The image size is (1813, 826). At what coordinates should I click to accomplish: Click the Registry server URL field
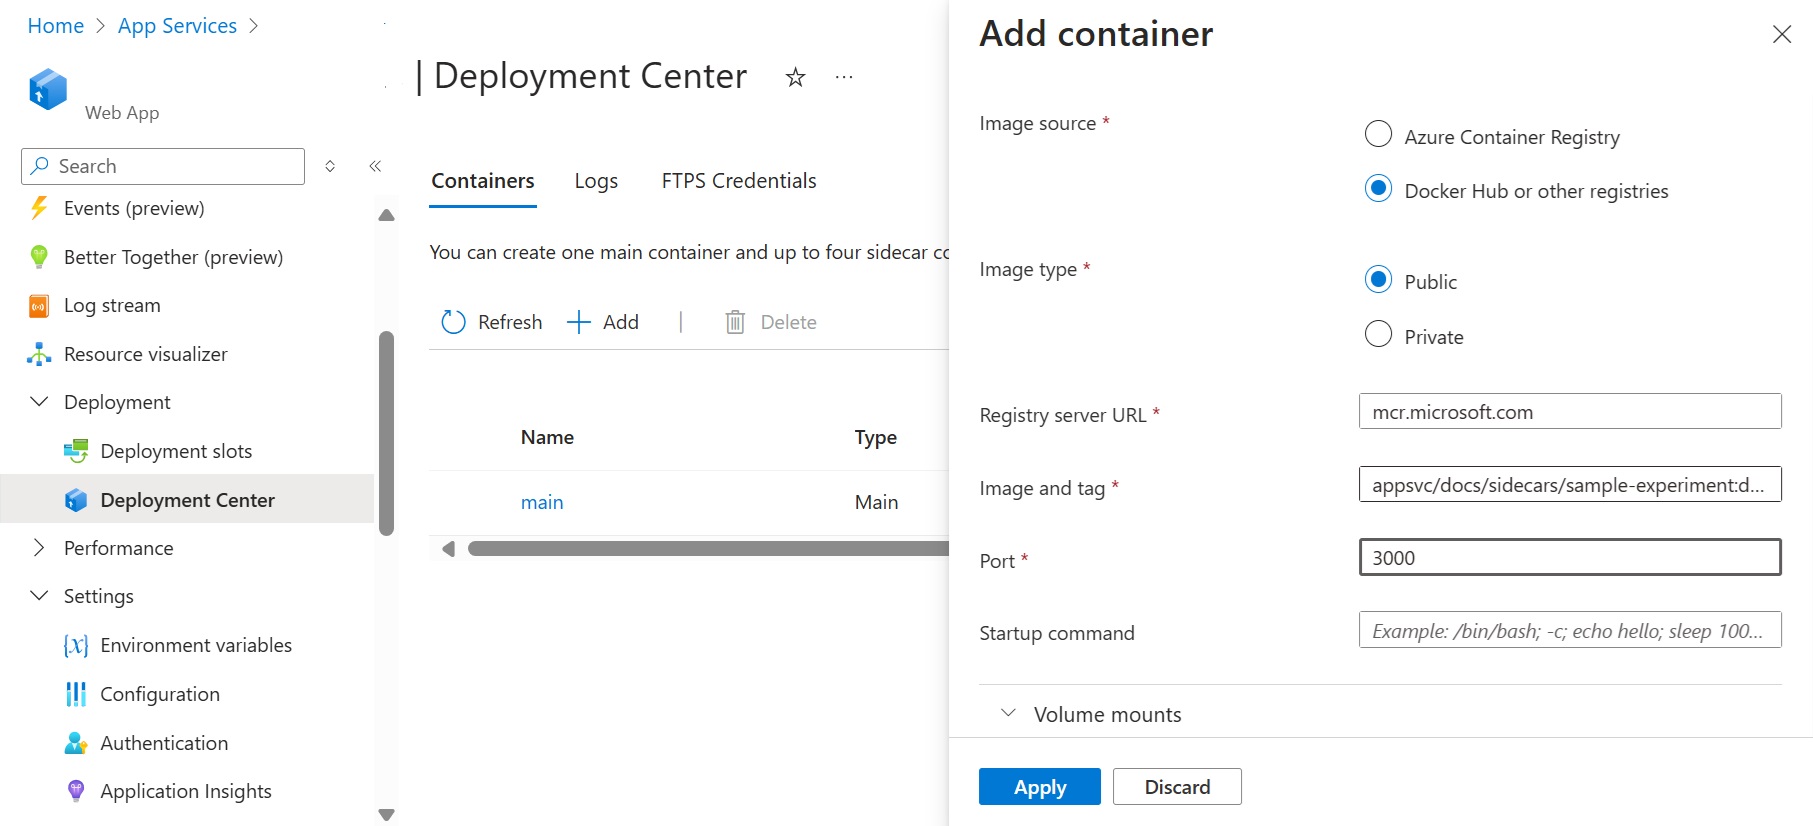pos(1570,412)
